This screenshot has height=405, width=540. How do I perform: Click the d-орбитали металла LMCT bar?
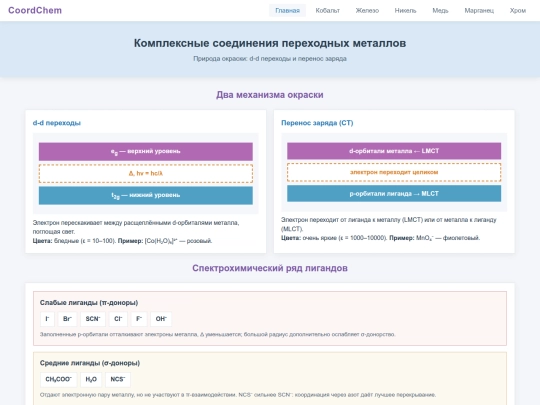tap(394, 151)
